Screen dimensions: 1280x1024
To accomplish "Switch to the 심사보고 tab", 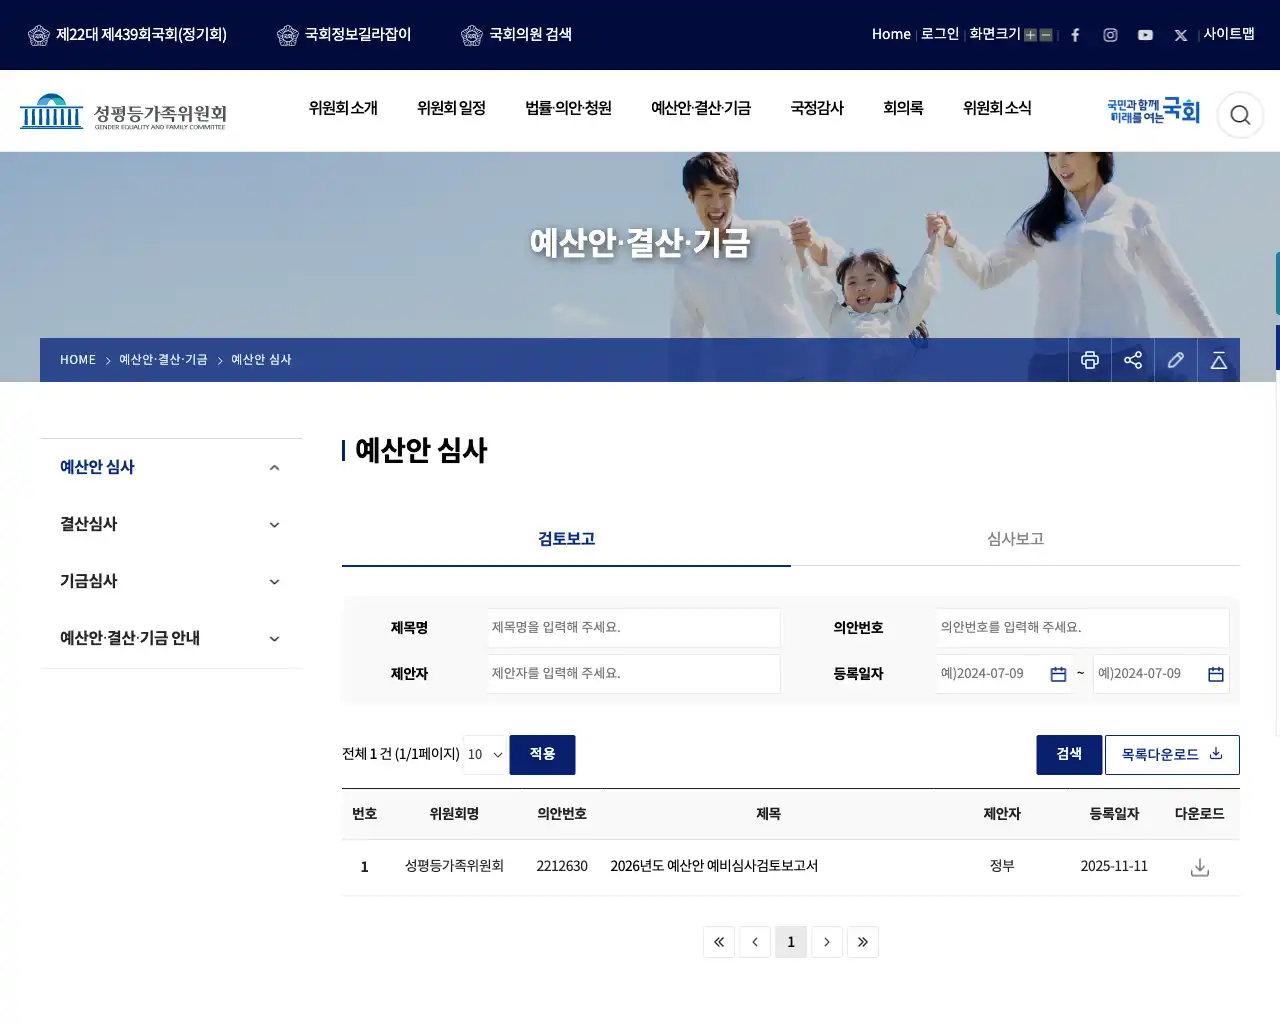I will (x=1016, y=539).
